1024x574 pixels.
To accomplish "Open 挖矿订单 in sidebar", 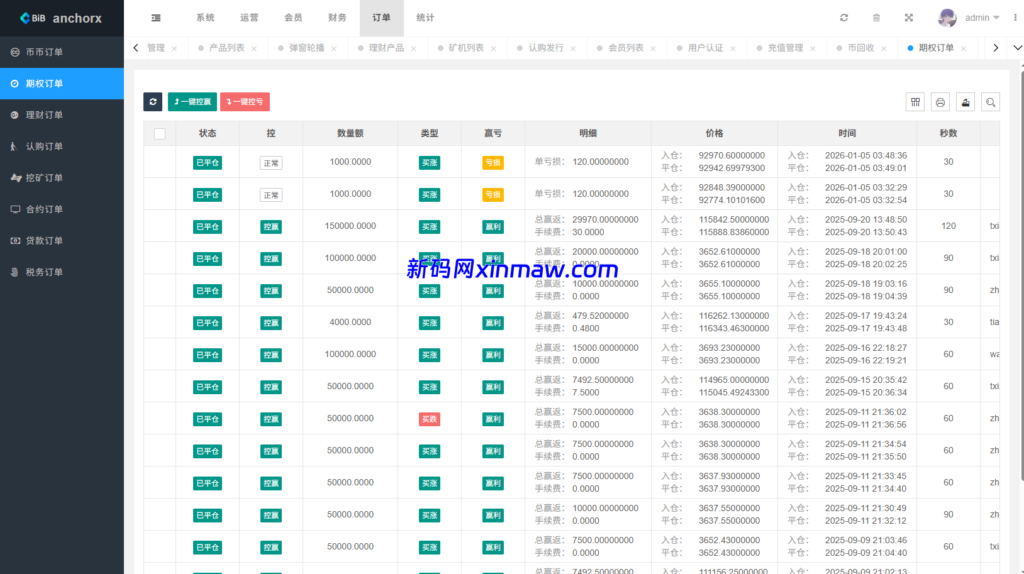I will (x=62, y=178).
